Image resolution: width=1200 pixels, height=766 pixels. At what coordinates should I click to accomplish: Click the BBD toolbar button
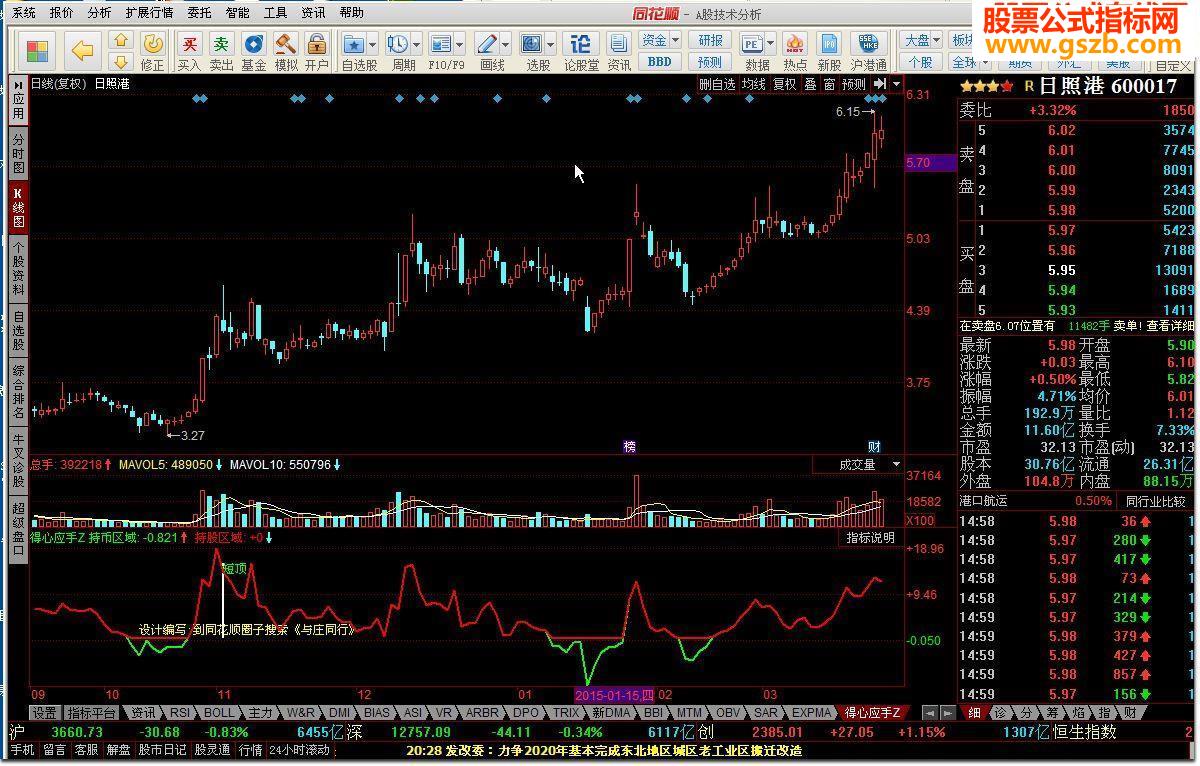660,61
